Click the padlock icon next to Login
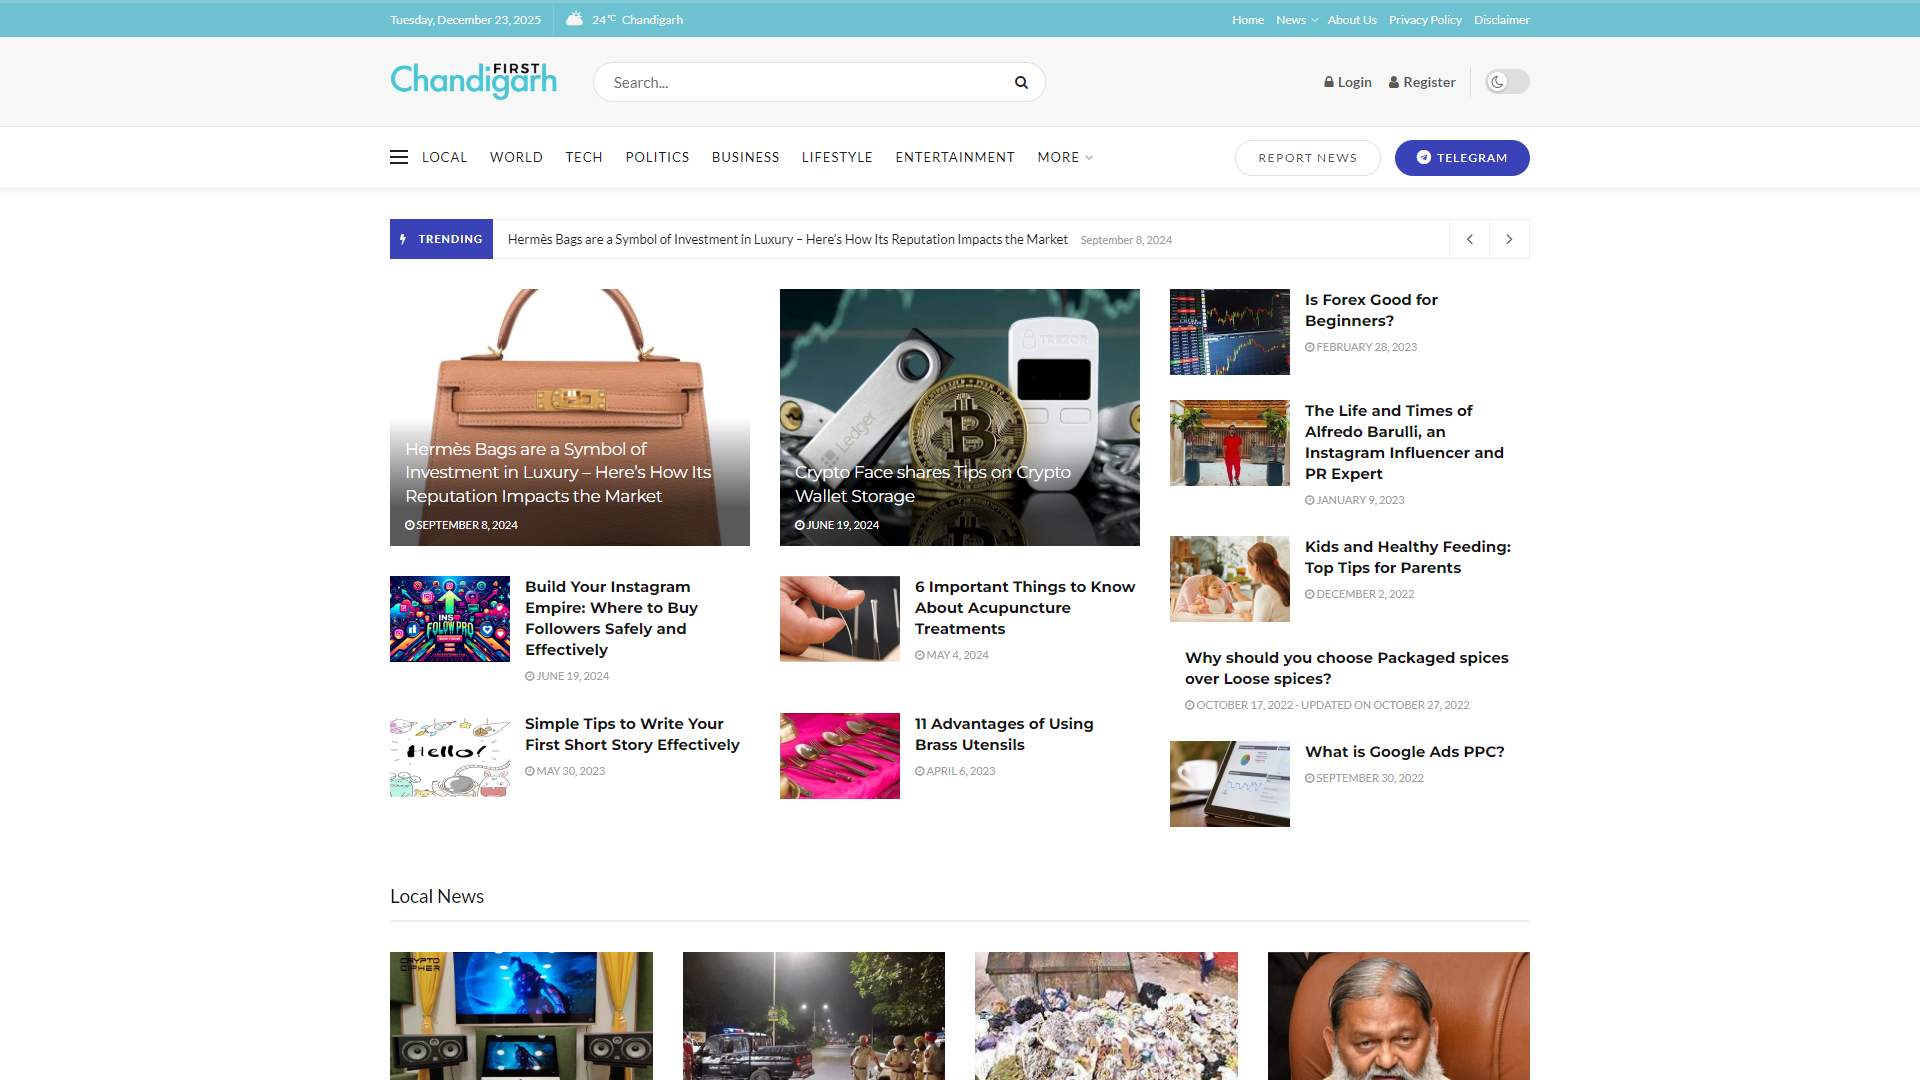Image resolution: width=1920 pixels, height=1080 pixels. point(1330,82)
